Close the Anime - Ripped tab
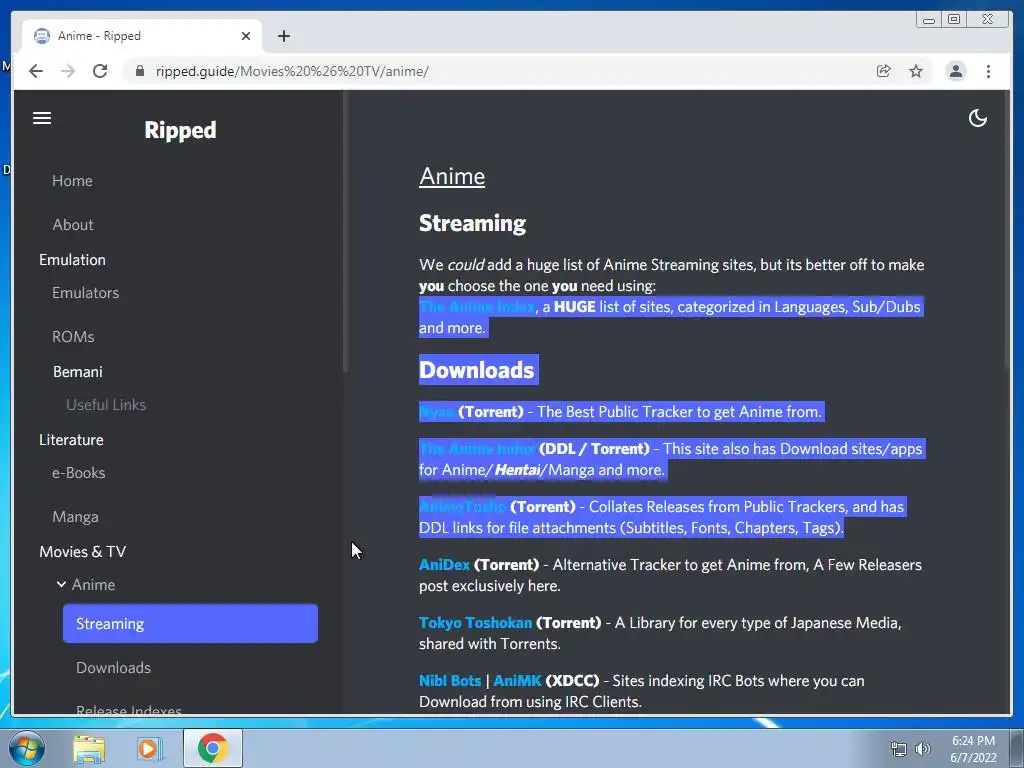 pyautogui.click(x=246, y=36)
